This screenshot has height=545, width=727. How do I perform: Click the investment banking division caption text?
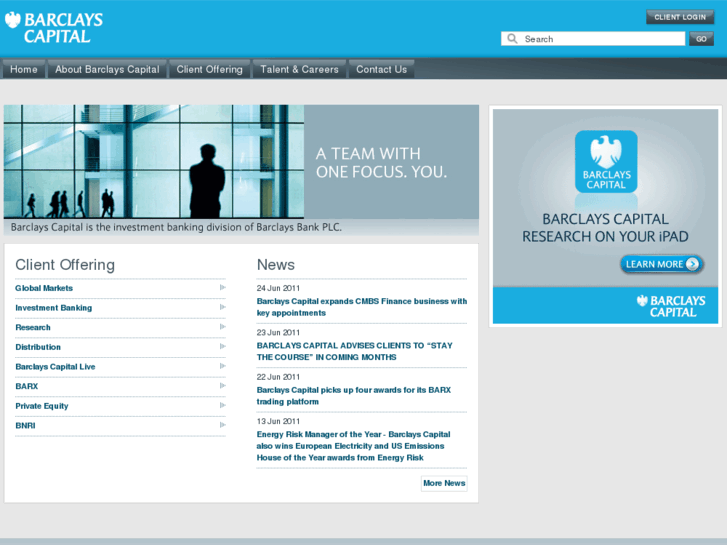[x=176, y=227]
